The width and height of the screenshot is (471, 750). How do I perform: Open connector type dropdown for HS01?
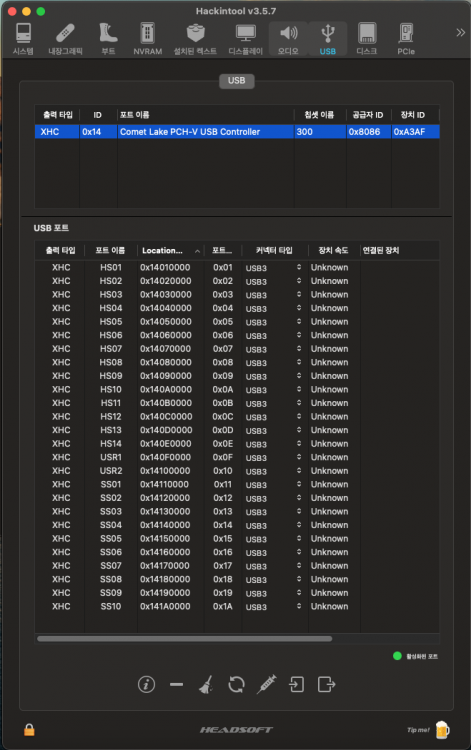coord(299,267)
